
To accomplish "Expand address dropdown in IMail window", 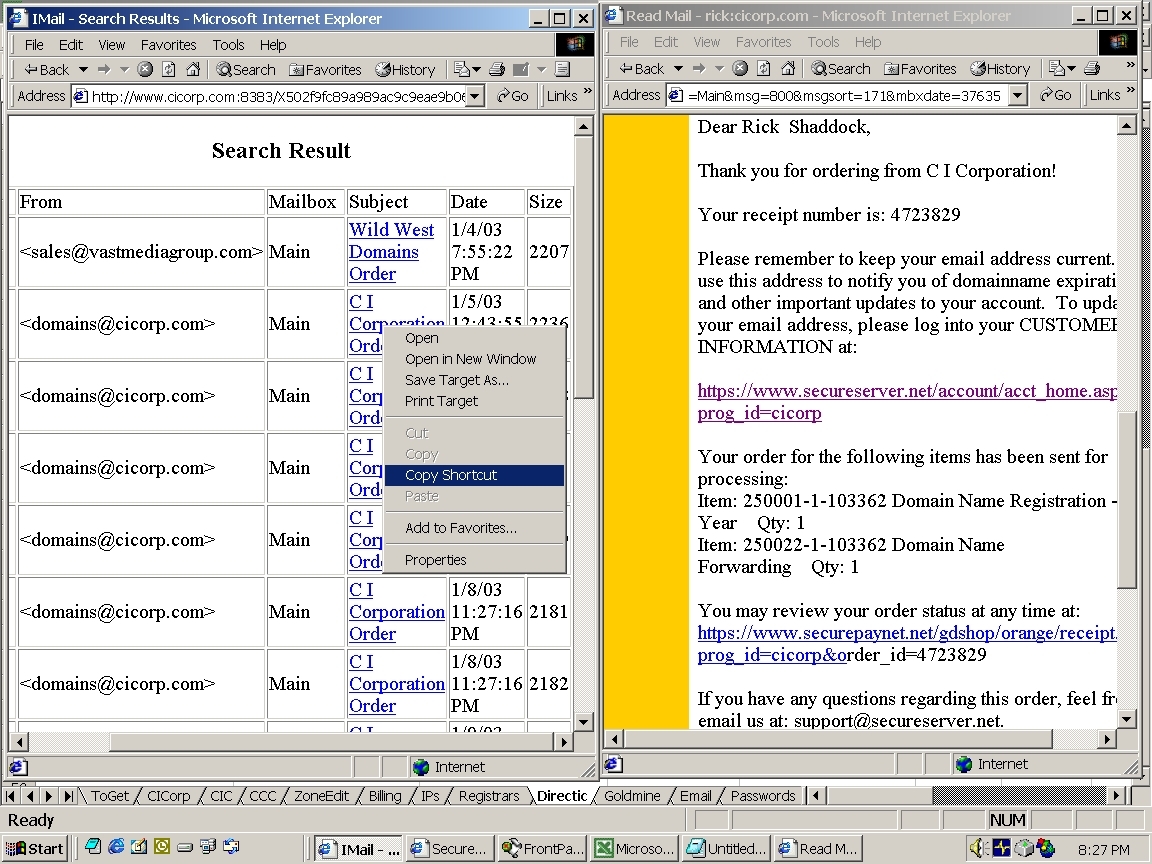I will [x=476, y=96].
